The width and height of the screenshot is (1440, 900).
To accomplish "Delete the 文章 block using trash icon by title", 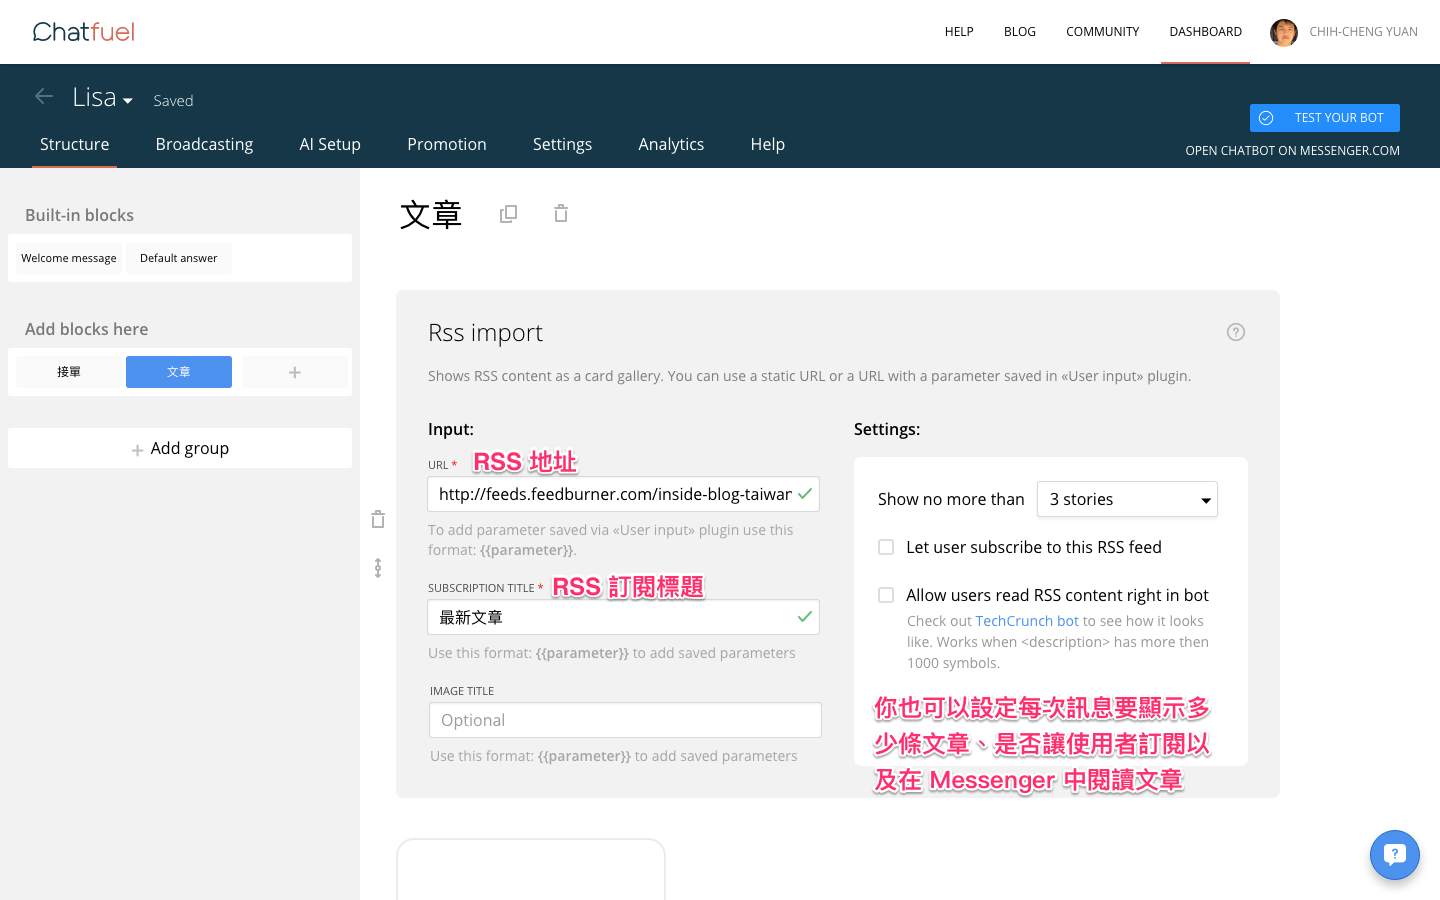I will coord(561,213).
